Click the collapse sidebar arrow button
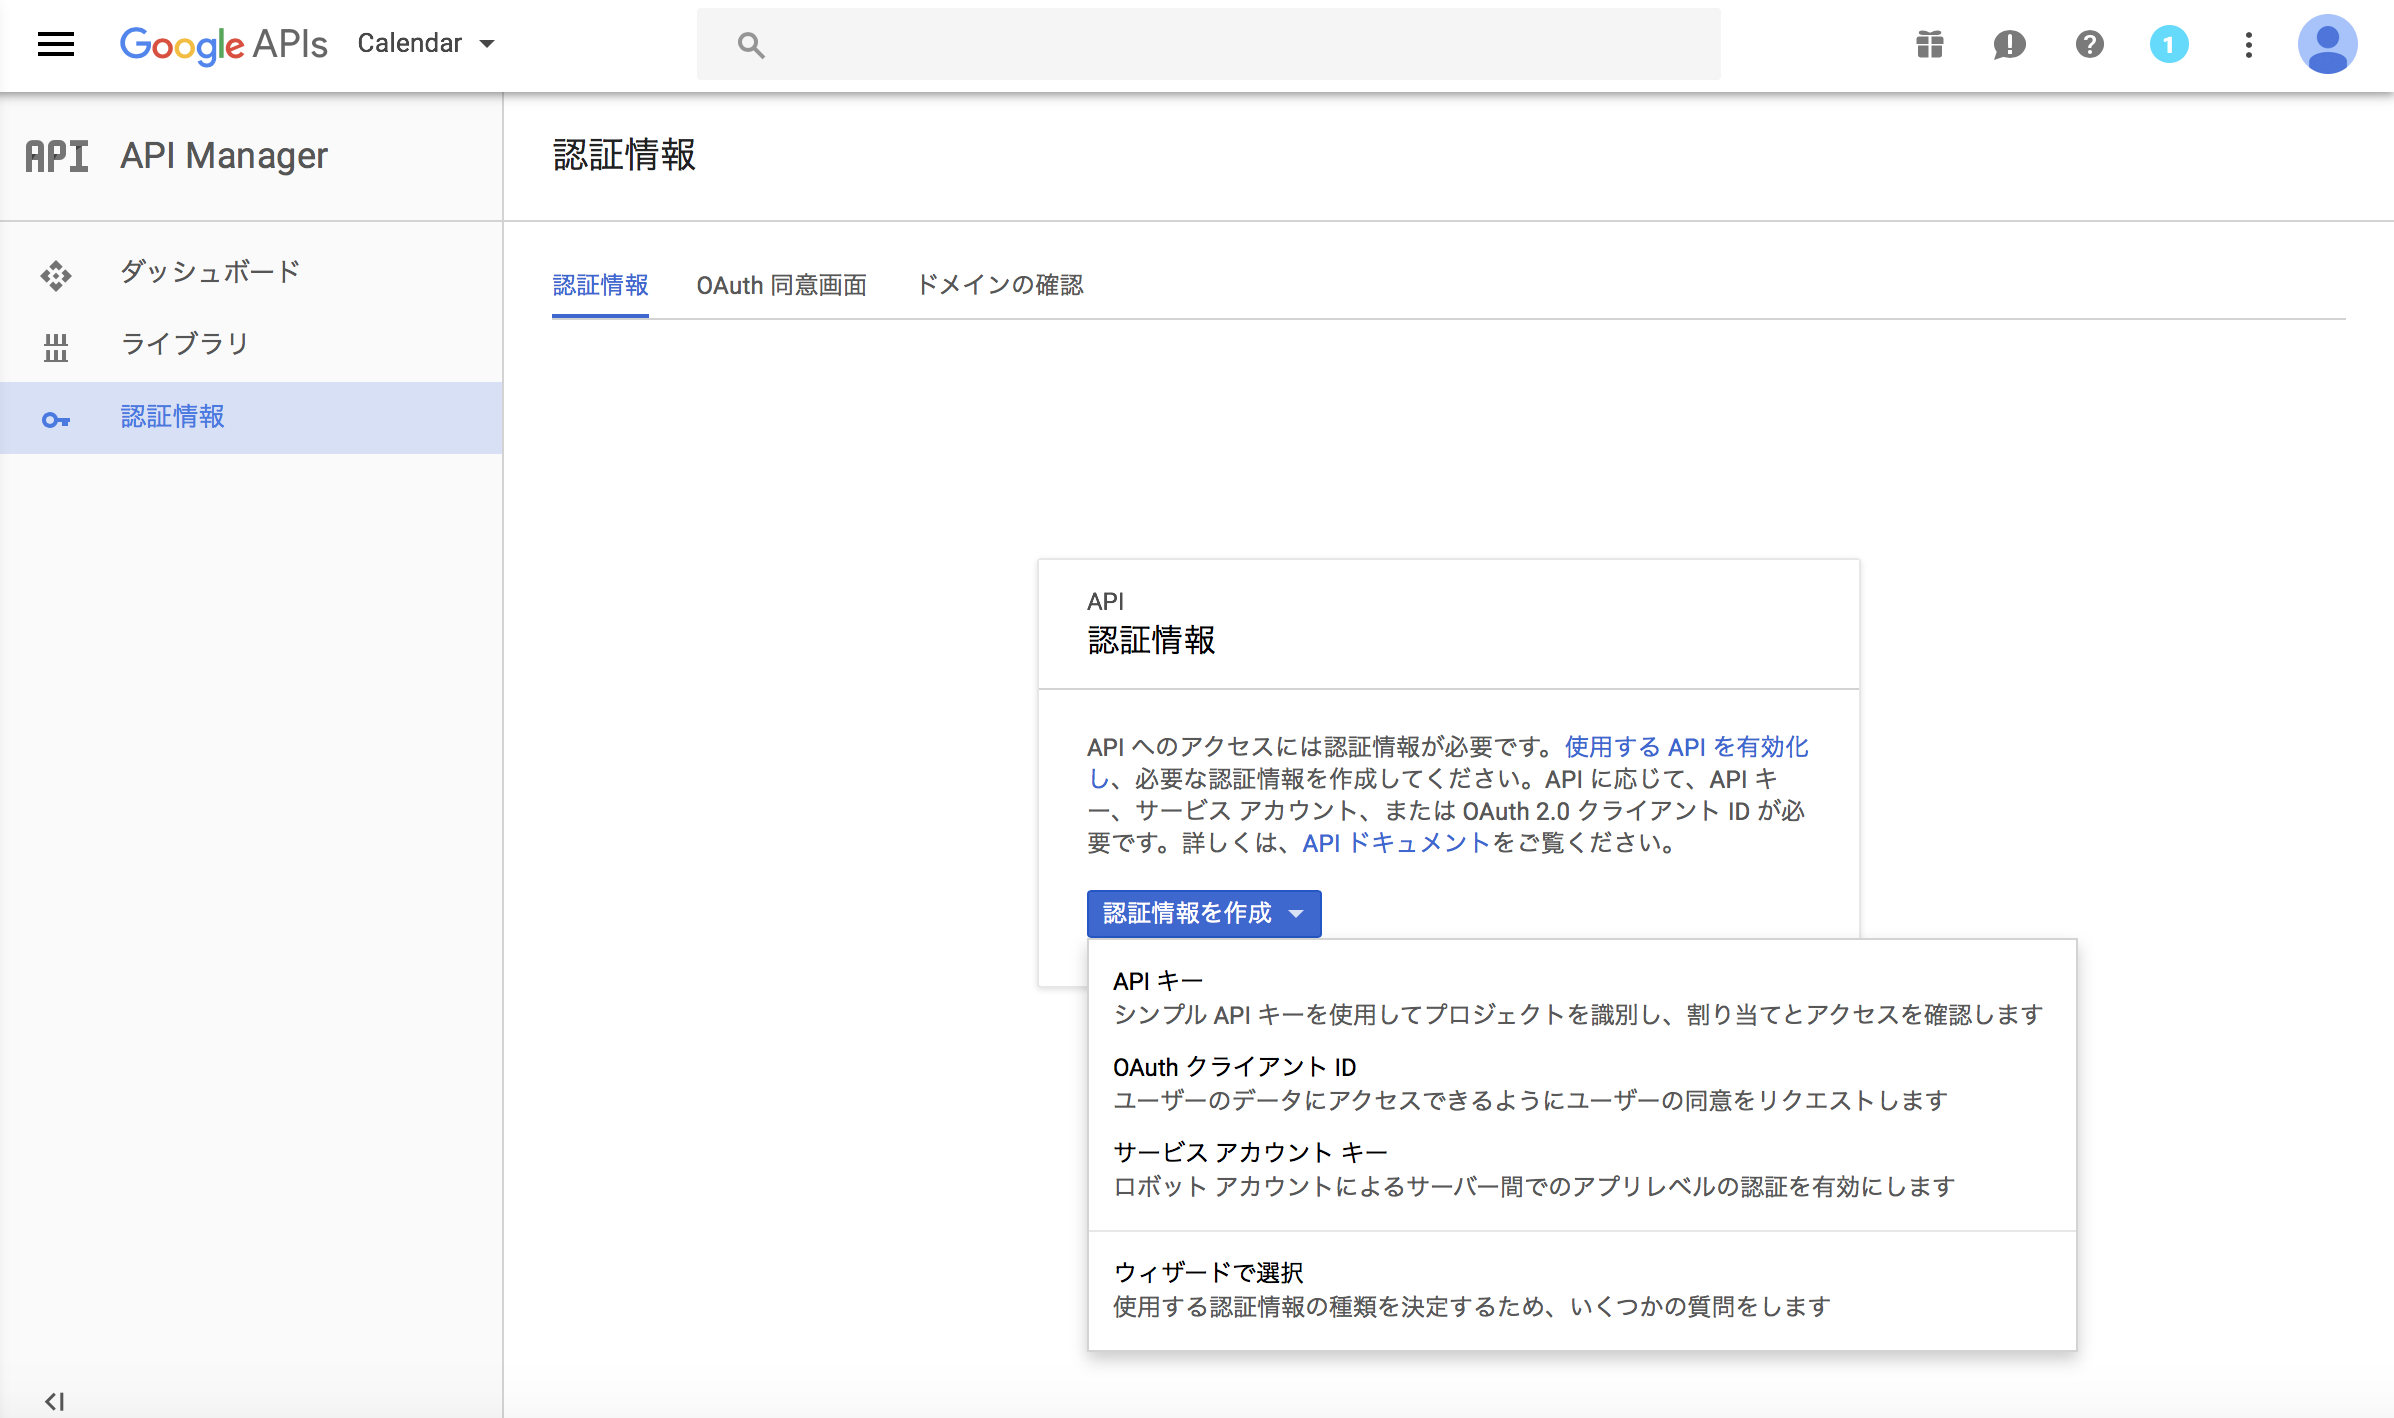Viewport: 2394px width, 1418px height. click(54, 1401)
